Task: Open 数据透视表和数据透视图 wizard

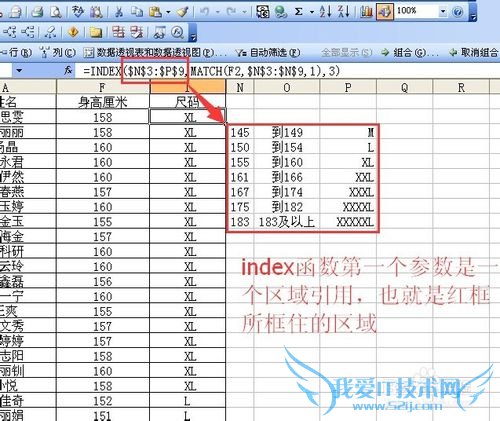Action: 155,53
